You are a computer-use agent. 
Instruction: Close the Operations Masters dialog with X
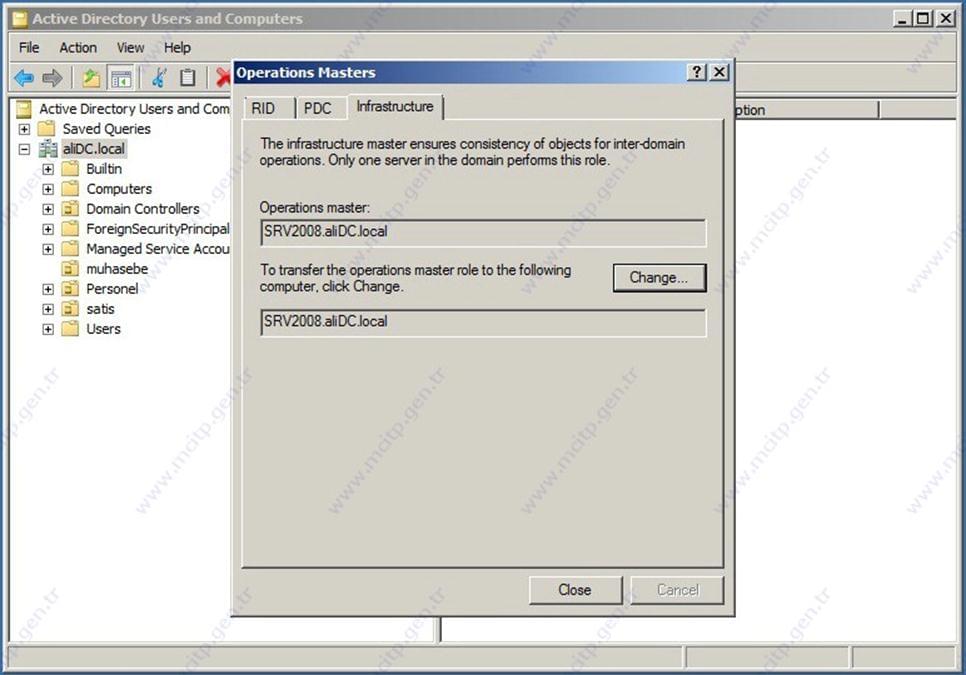coord(720,72)
